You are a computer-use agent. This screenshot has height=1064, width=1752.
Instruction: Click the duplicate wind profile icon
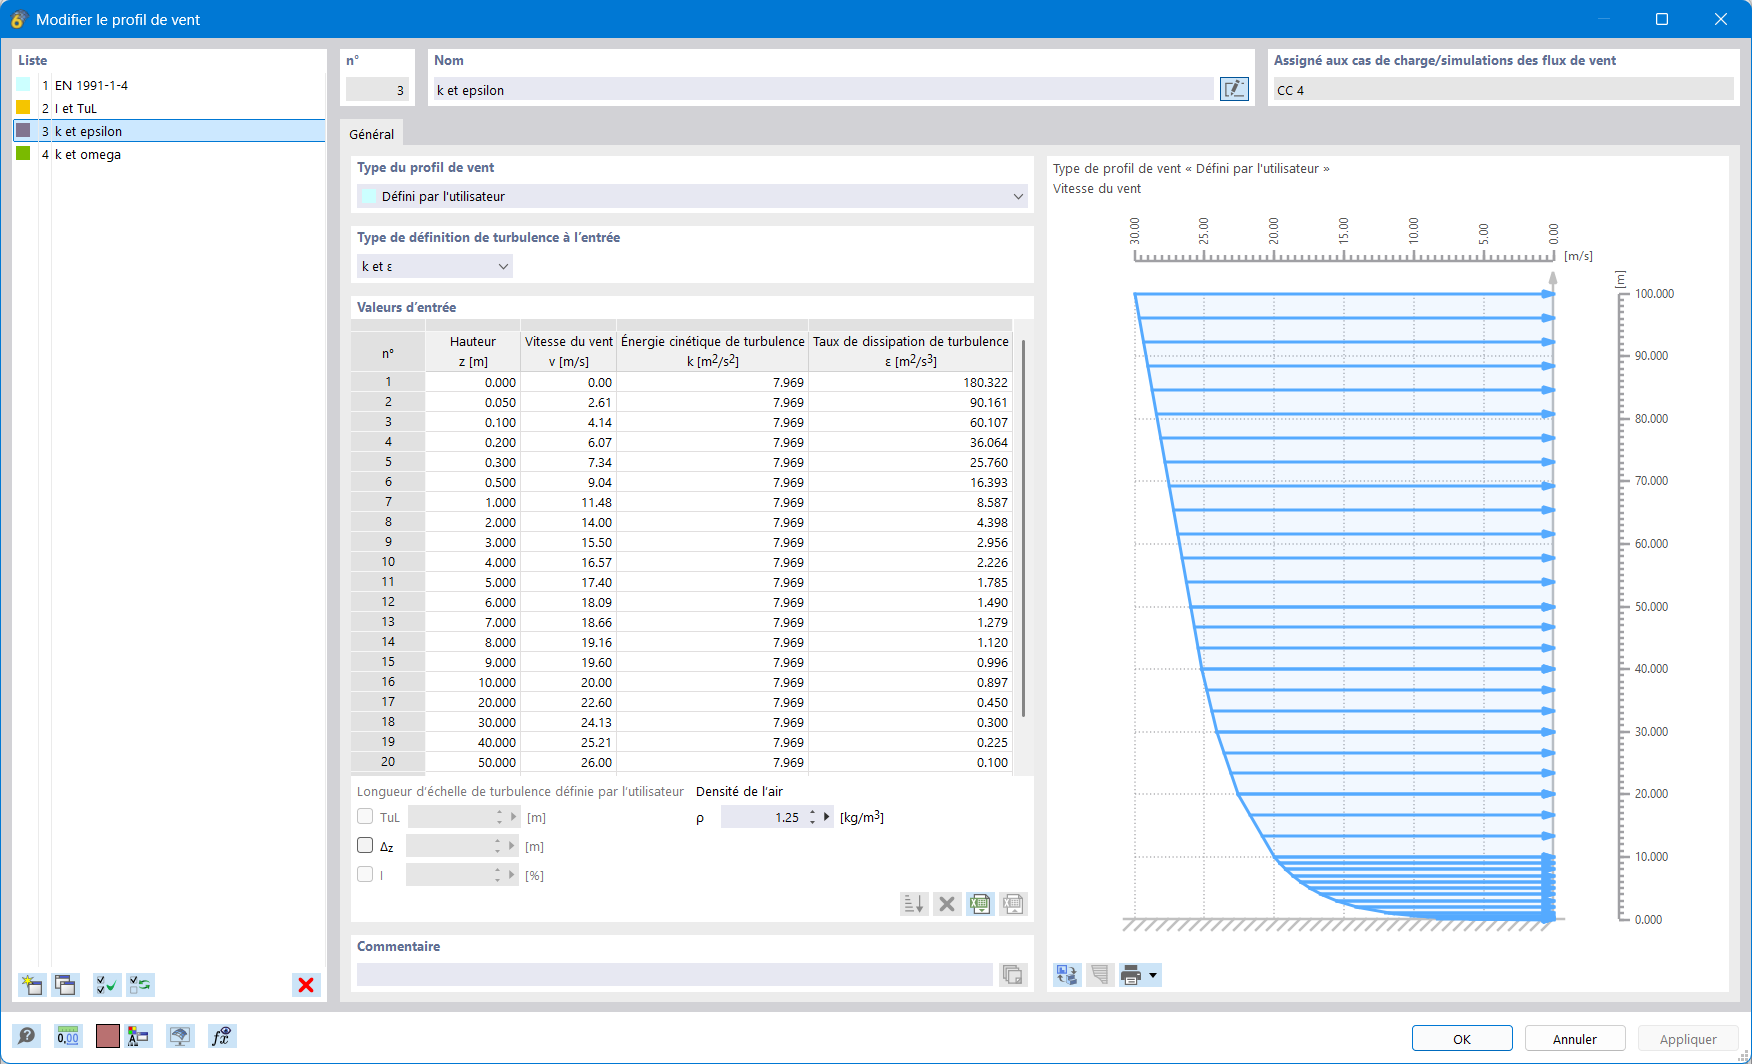coord(66,985)
